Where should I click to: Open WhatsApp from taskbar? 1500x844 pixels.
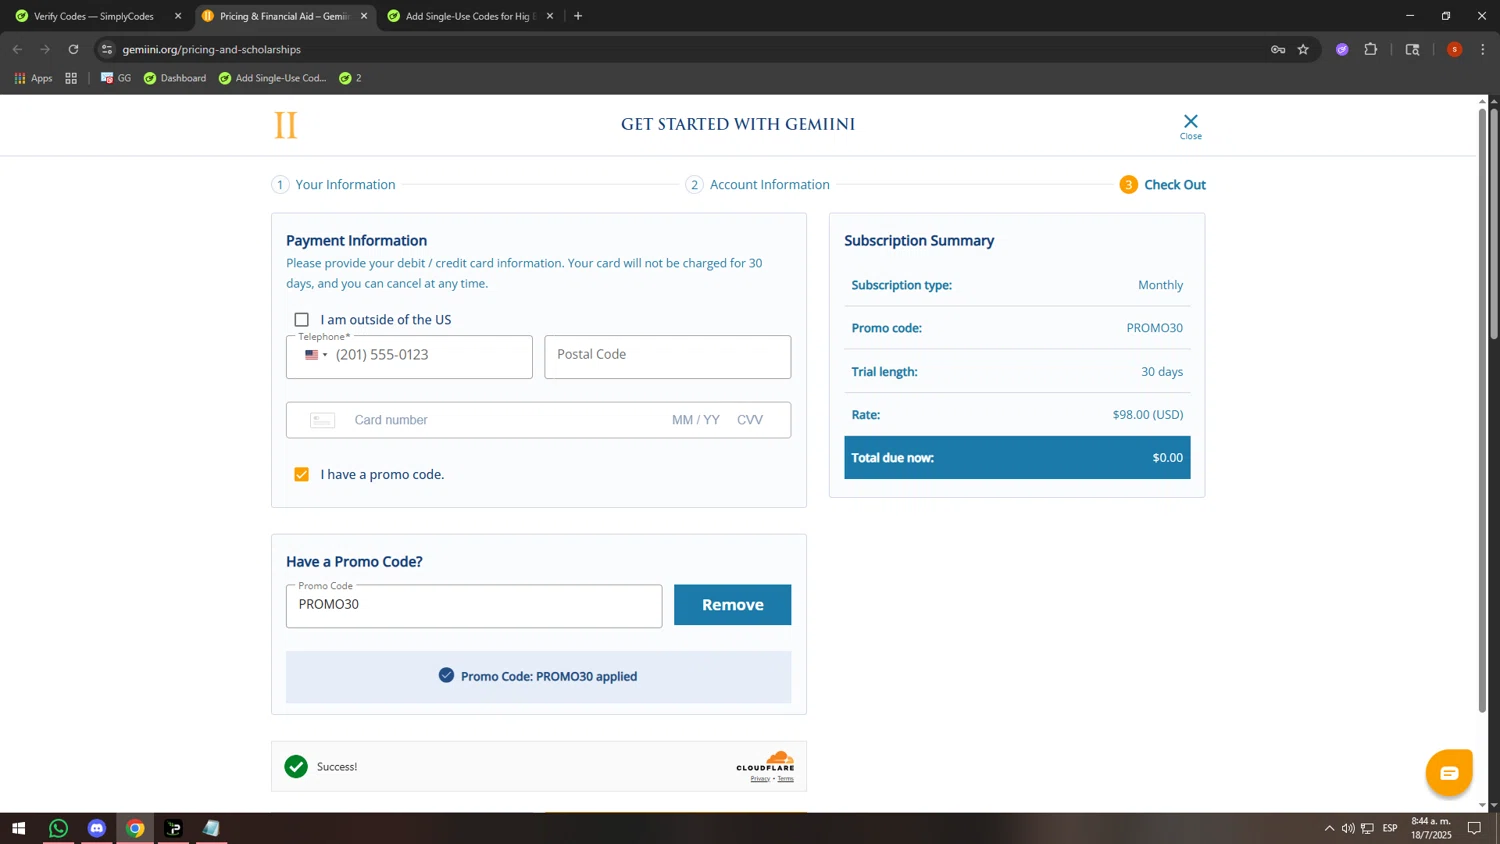pos(58,828)
